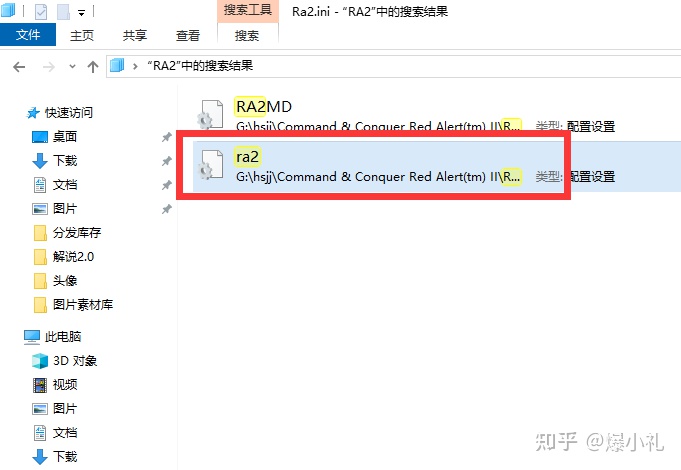Click the address bar search results path
The height and width of the screenshot is (470, 681).
tap(200, 66)
